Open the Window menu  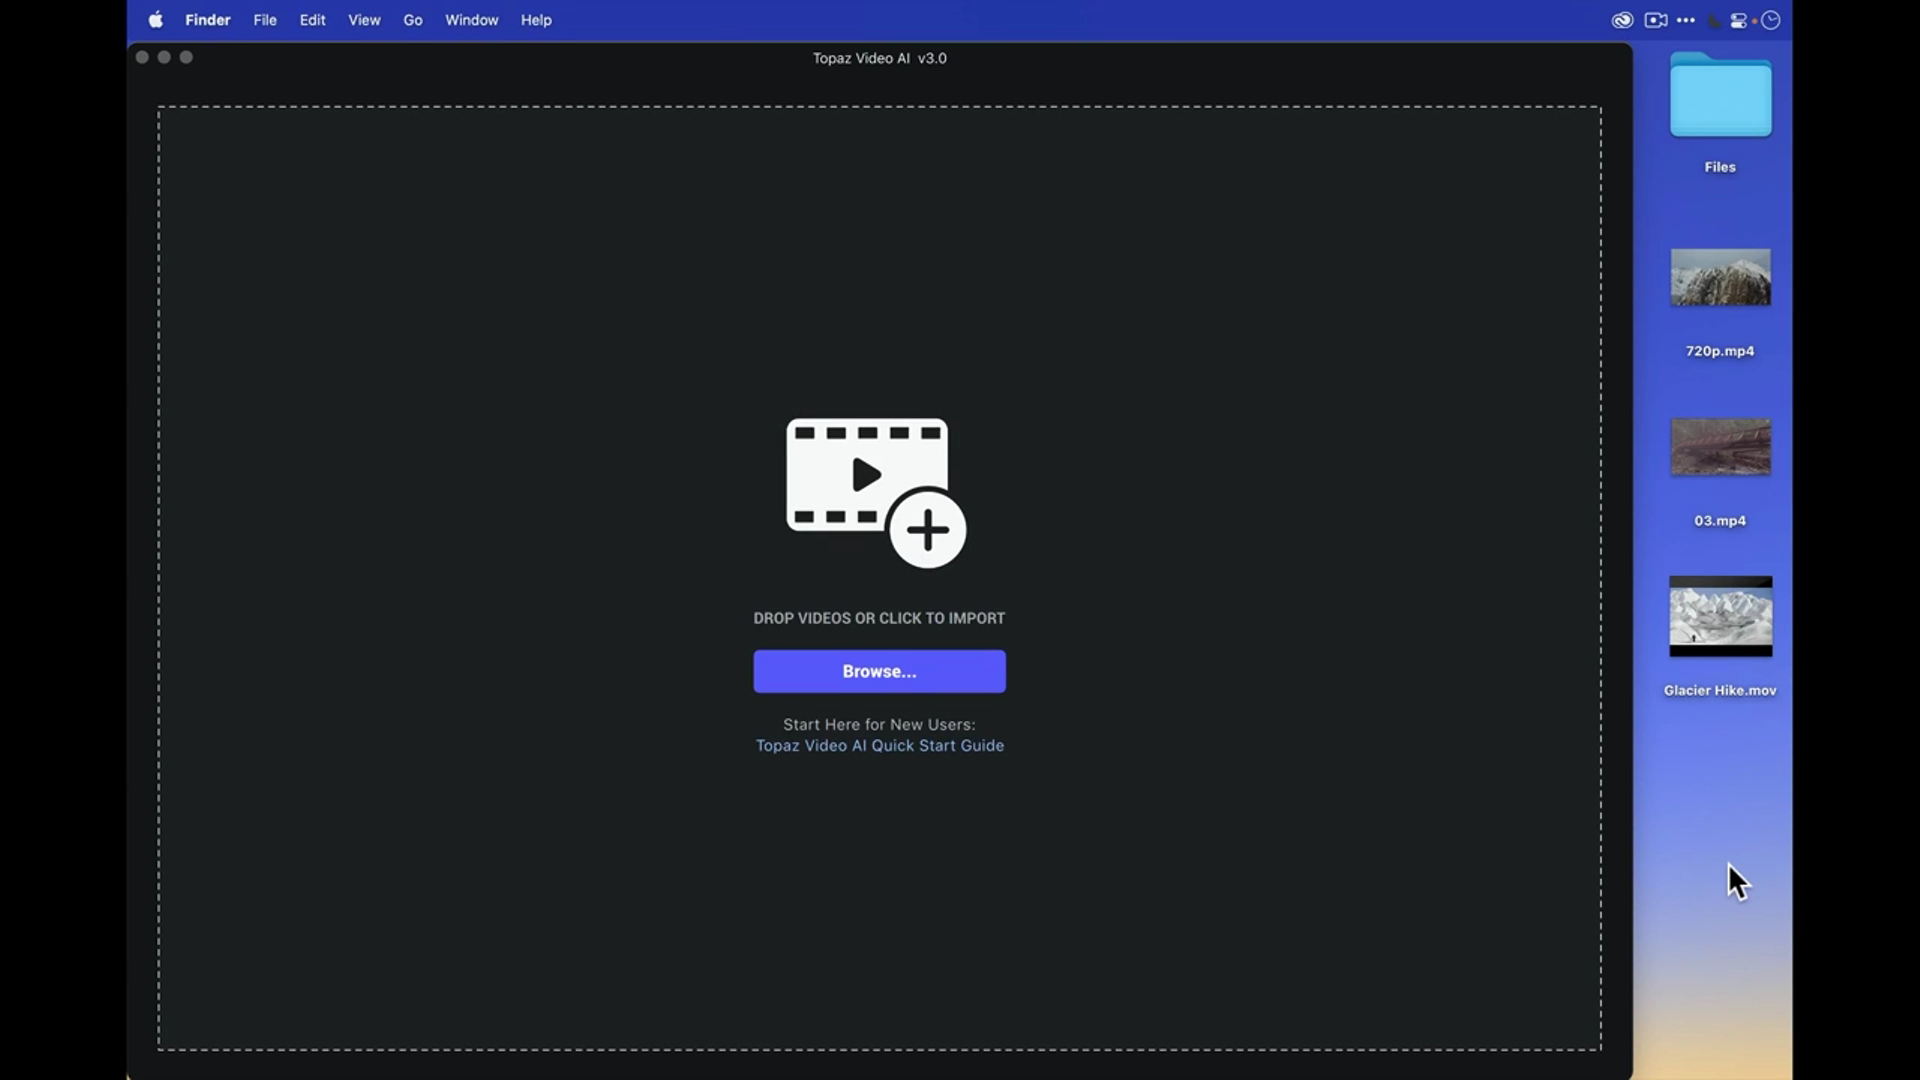[471, 20]
